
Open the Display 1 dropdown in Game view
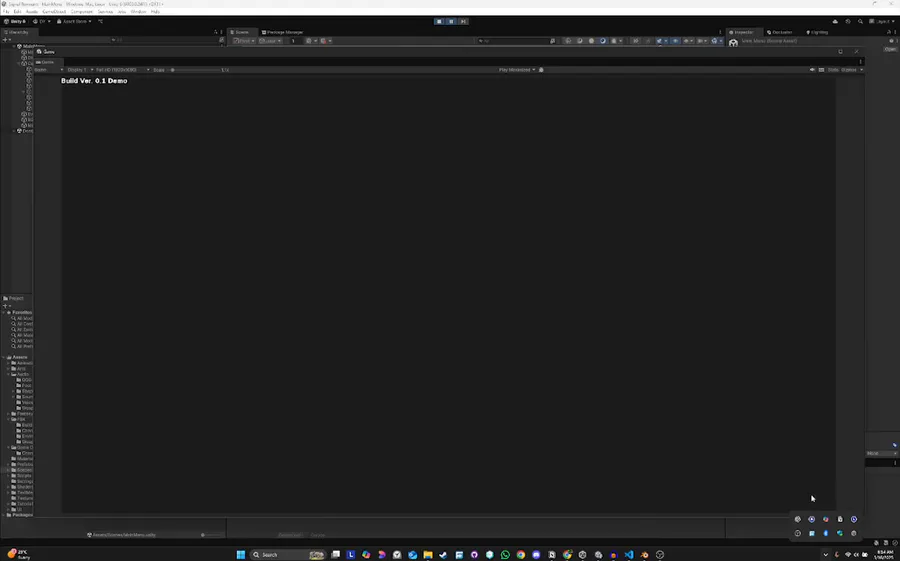point(80,69)
